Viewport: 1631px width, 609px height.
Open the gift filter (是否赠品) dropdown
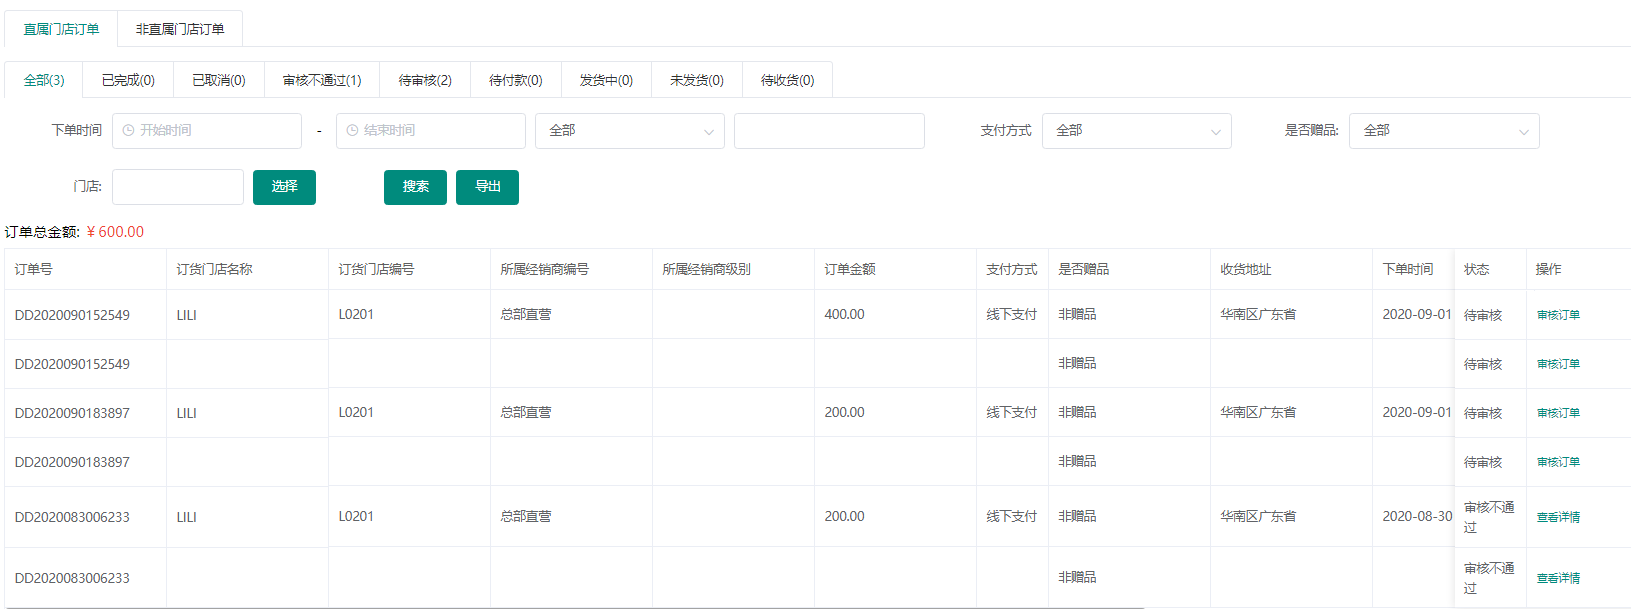pos(1443,131)
